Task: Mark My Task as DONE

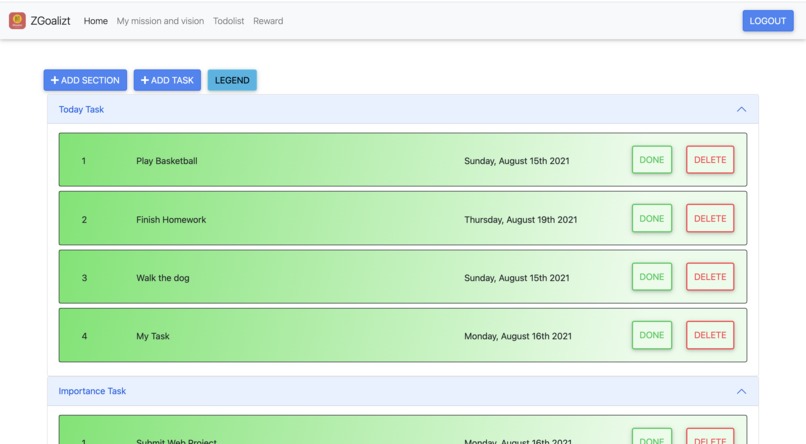Action: pyautogui.click(x=652, y=335)
